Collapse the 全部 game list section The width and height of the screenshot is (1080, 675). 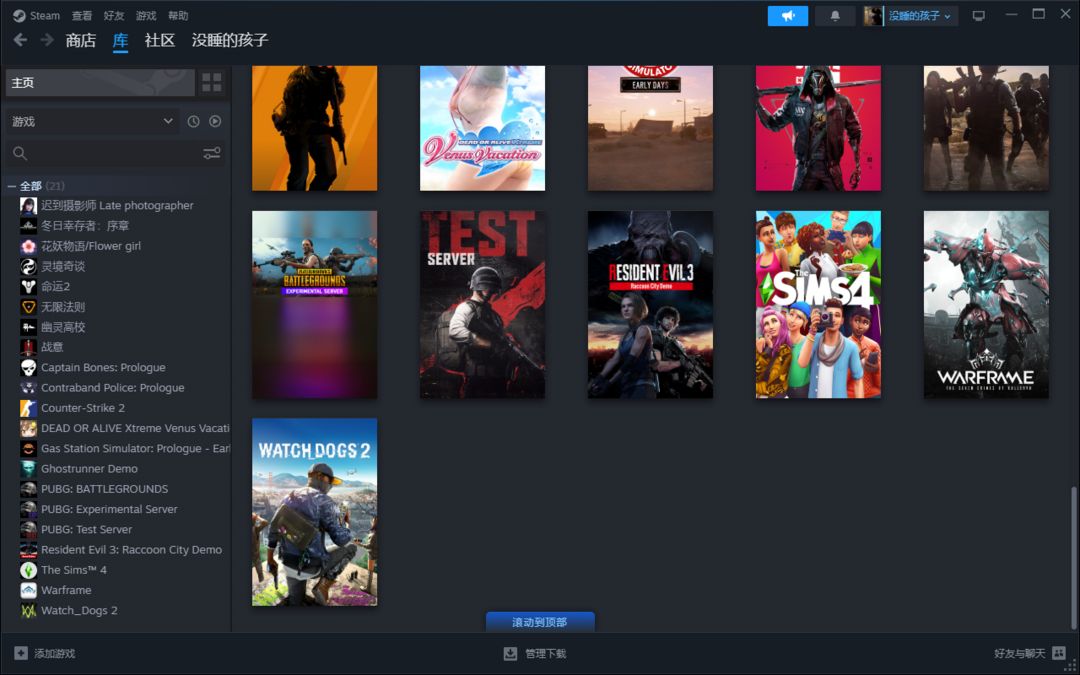pyautogui.click(x=12, y=186)
